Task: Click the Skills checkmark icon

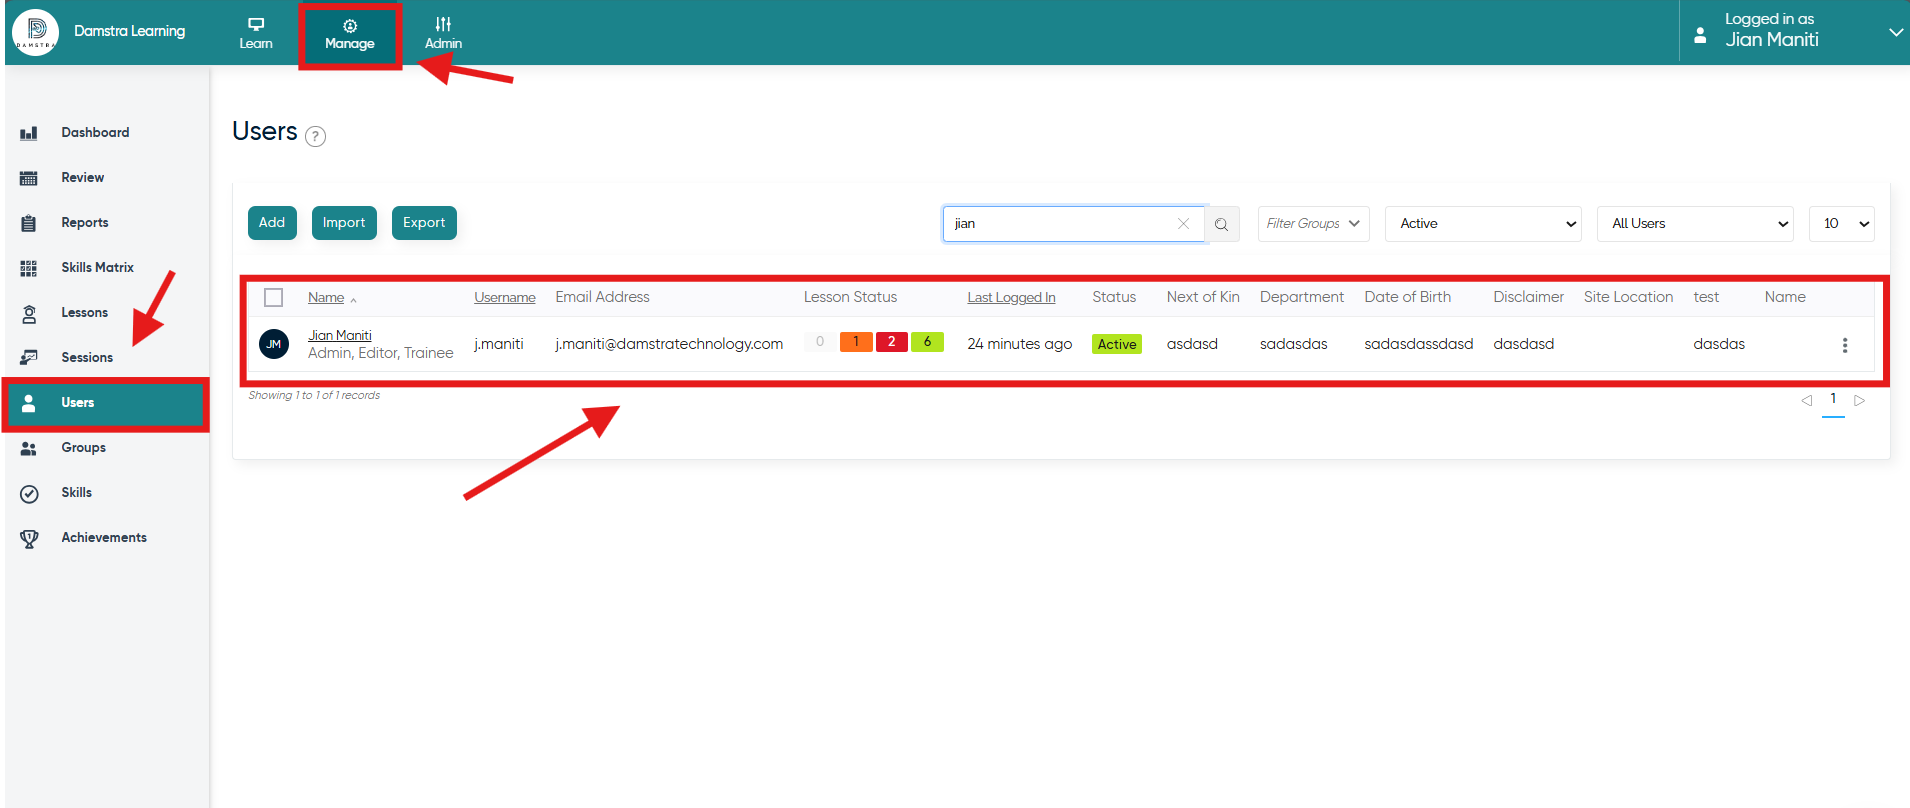Action: coord(29,493)
